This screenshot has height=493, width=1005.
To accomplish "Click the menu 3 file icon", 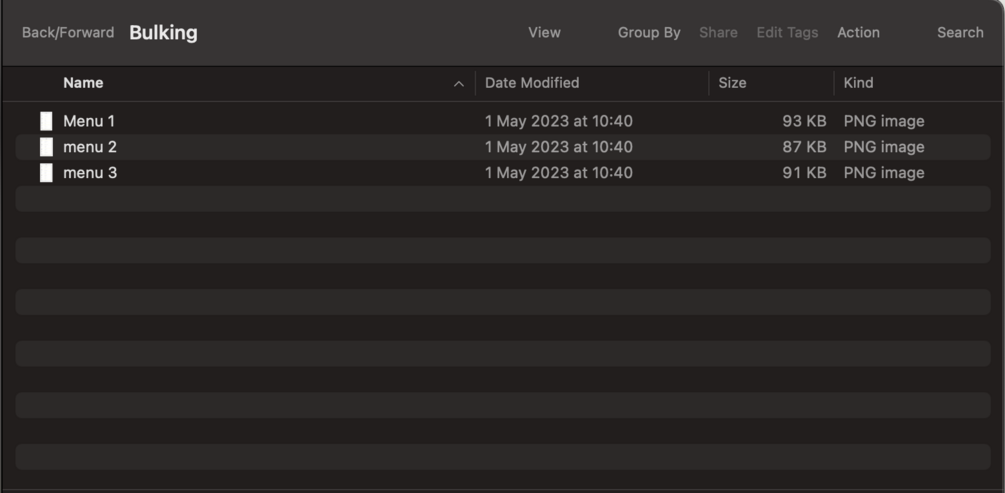I will pyautogui.click(x=46, y=173).
